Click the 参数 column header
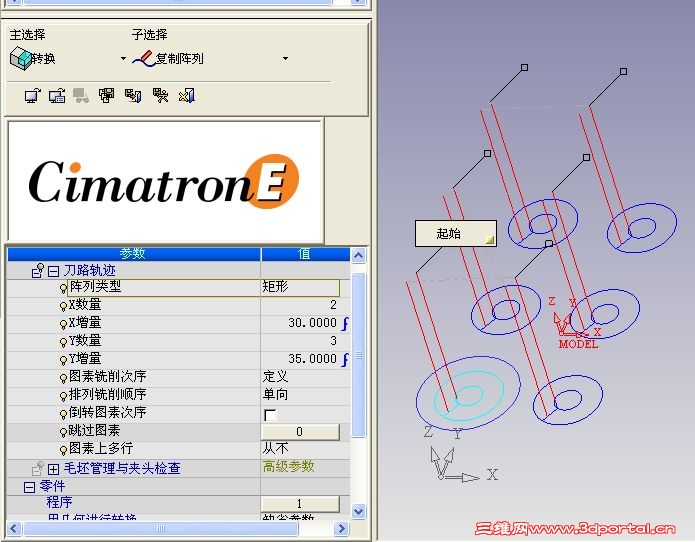 click(133, 254)
